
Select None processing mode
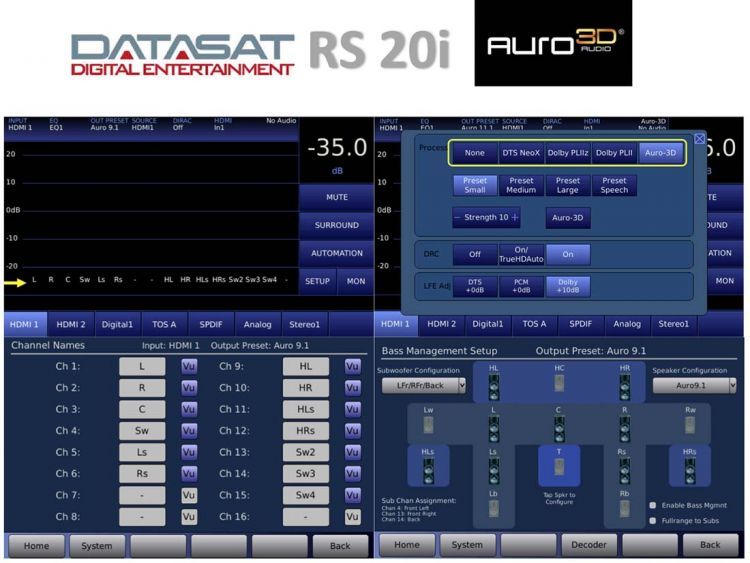coord(474,153)
